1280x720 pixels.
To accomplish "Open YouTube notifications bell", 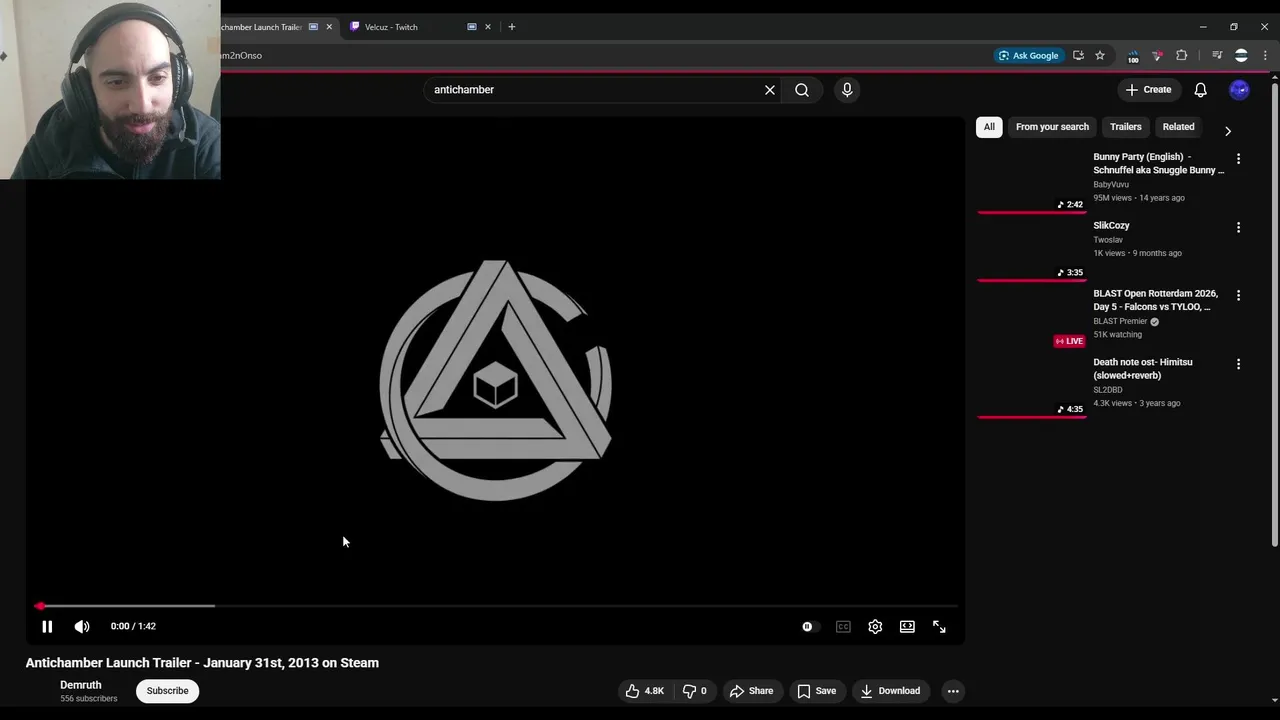I will tap(1200, 90).
